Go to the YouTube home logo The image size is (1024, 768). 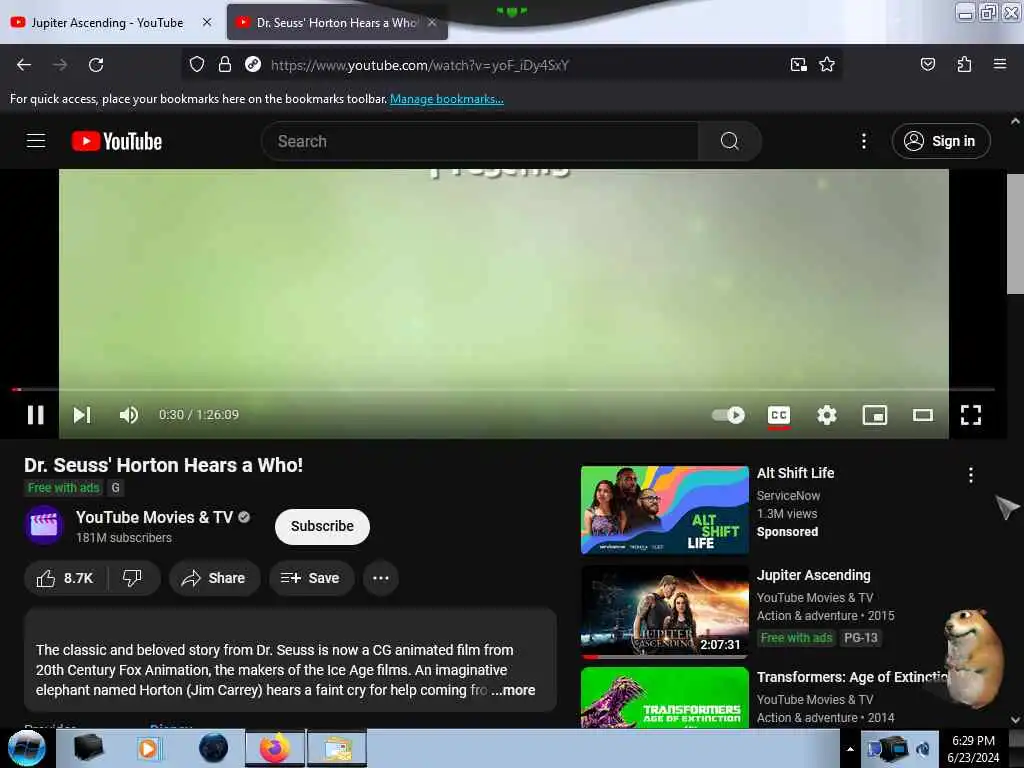click(117, 141)
